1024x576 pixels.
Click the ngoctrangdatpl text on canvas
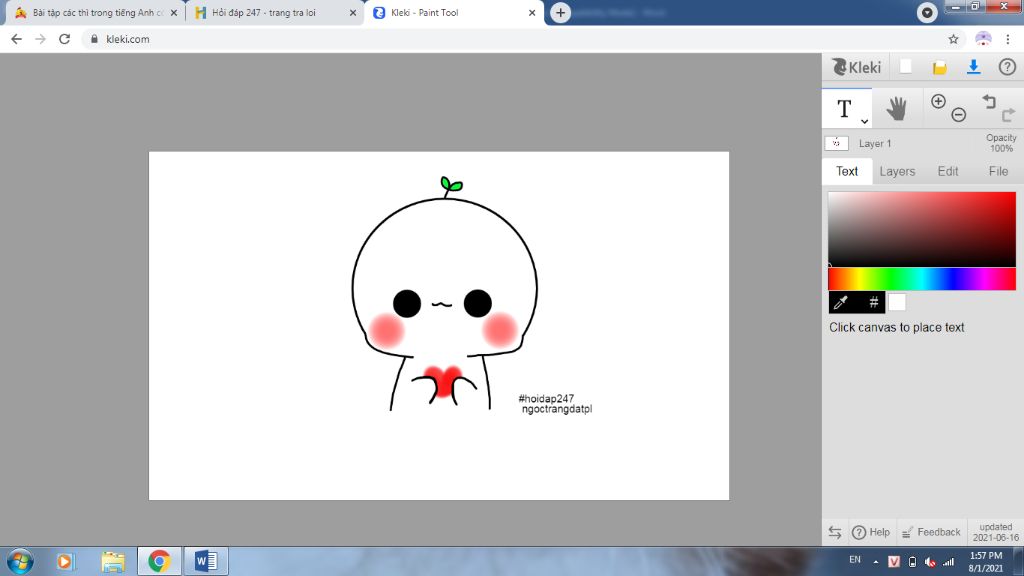pos(557,409)
